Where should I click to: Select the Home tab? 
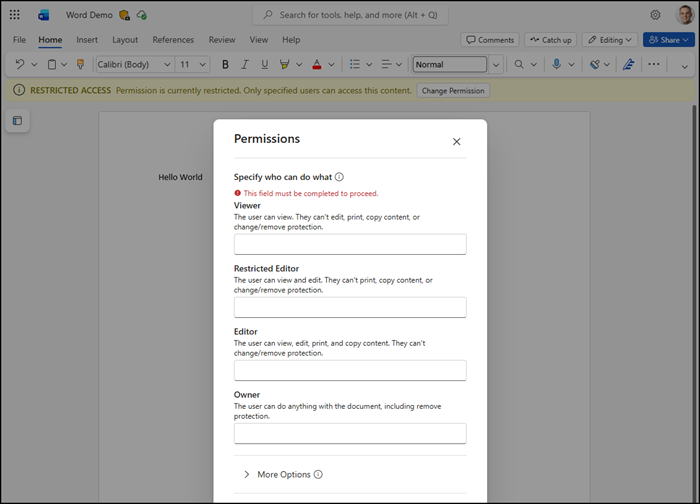coord(50,40)
